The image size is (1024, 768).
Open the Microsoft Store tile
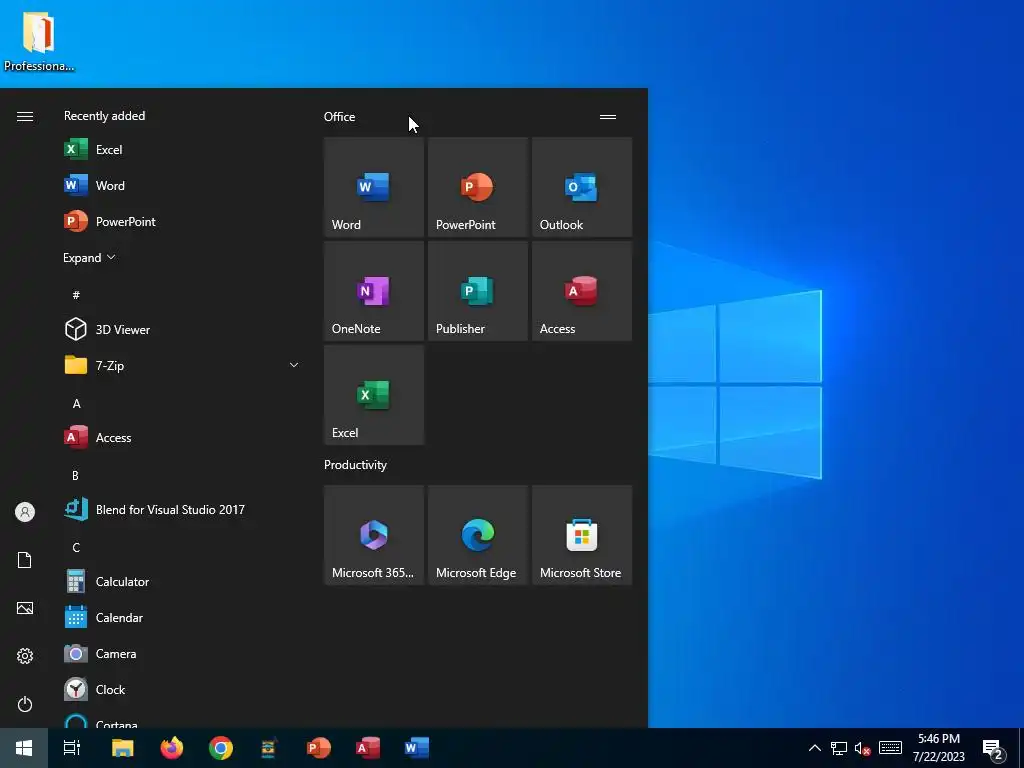(582, 535)
